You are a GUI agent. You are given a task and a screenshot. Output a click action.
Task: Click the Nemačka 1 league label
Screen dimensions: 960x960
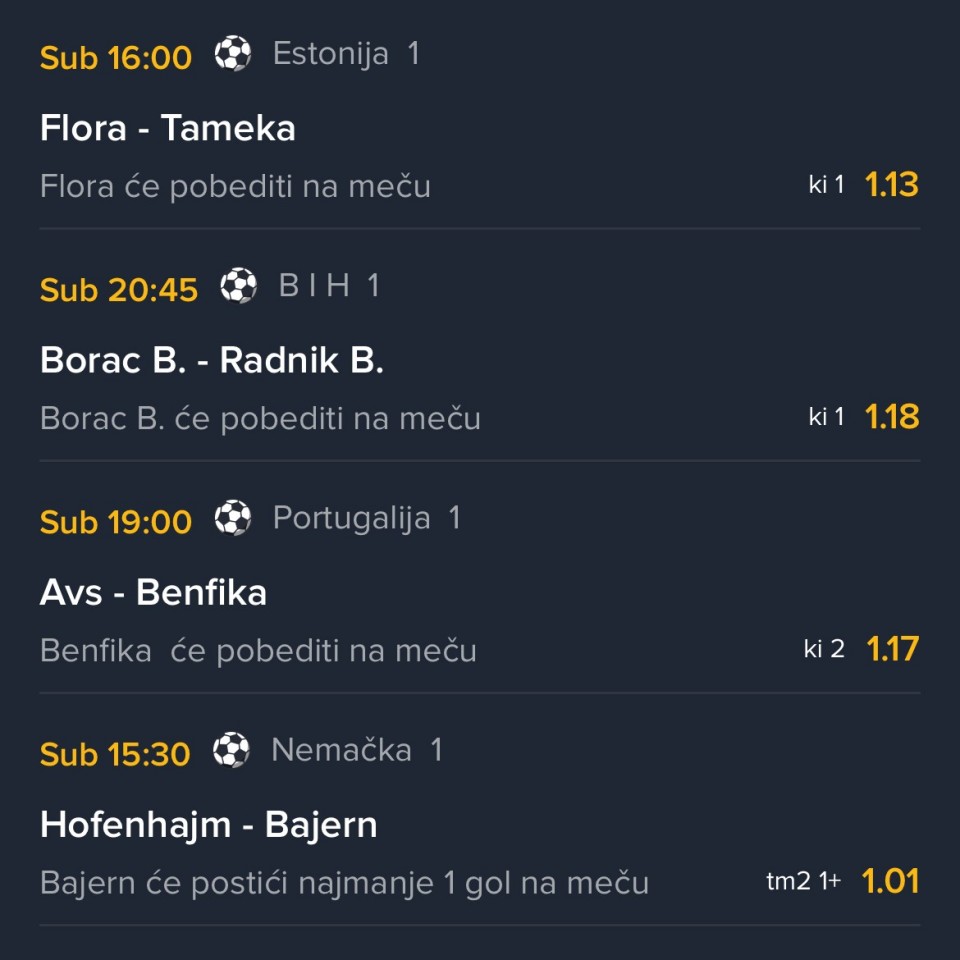(x=356, y=750)
